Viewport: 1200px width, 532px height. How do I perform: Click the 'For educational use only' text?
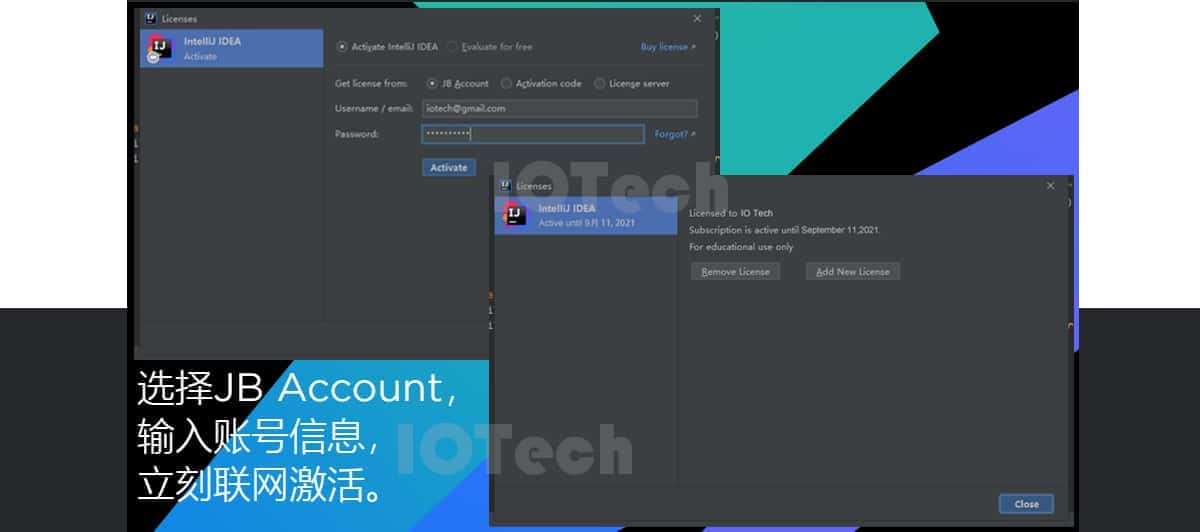point(741,247)
